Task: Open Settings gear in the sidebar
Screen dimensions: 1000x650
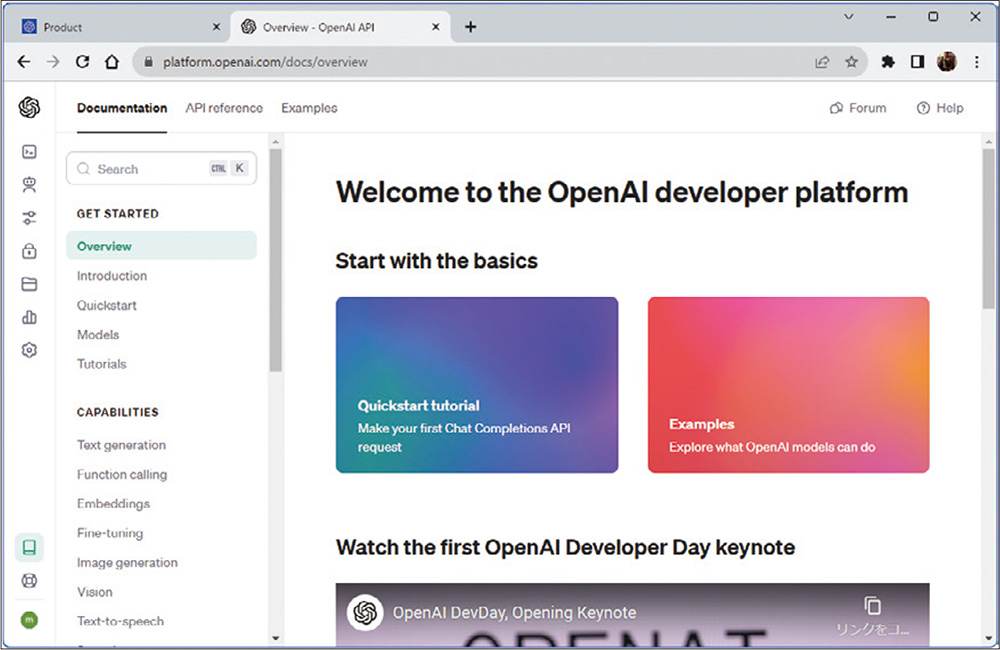Action: point(29,350)
